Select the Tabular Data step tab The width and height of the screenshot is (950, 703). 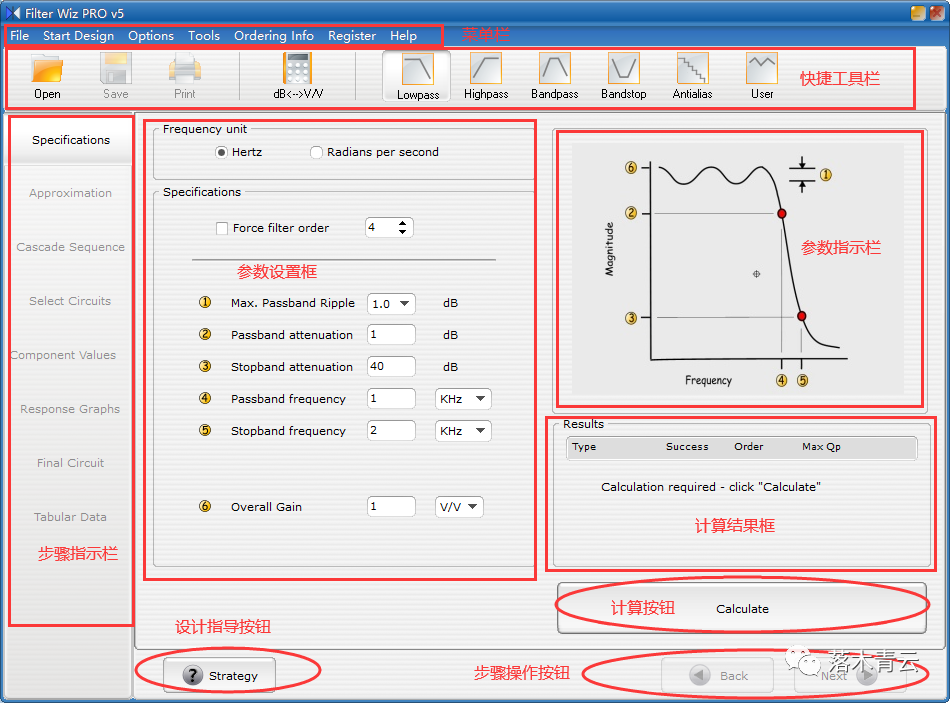coord(71,517)
